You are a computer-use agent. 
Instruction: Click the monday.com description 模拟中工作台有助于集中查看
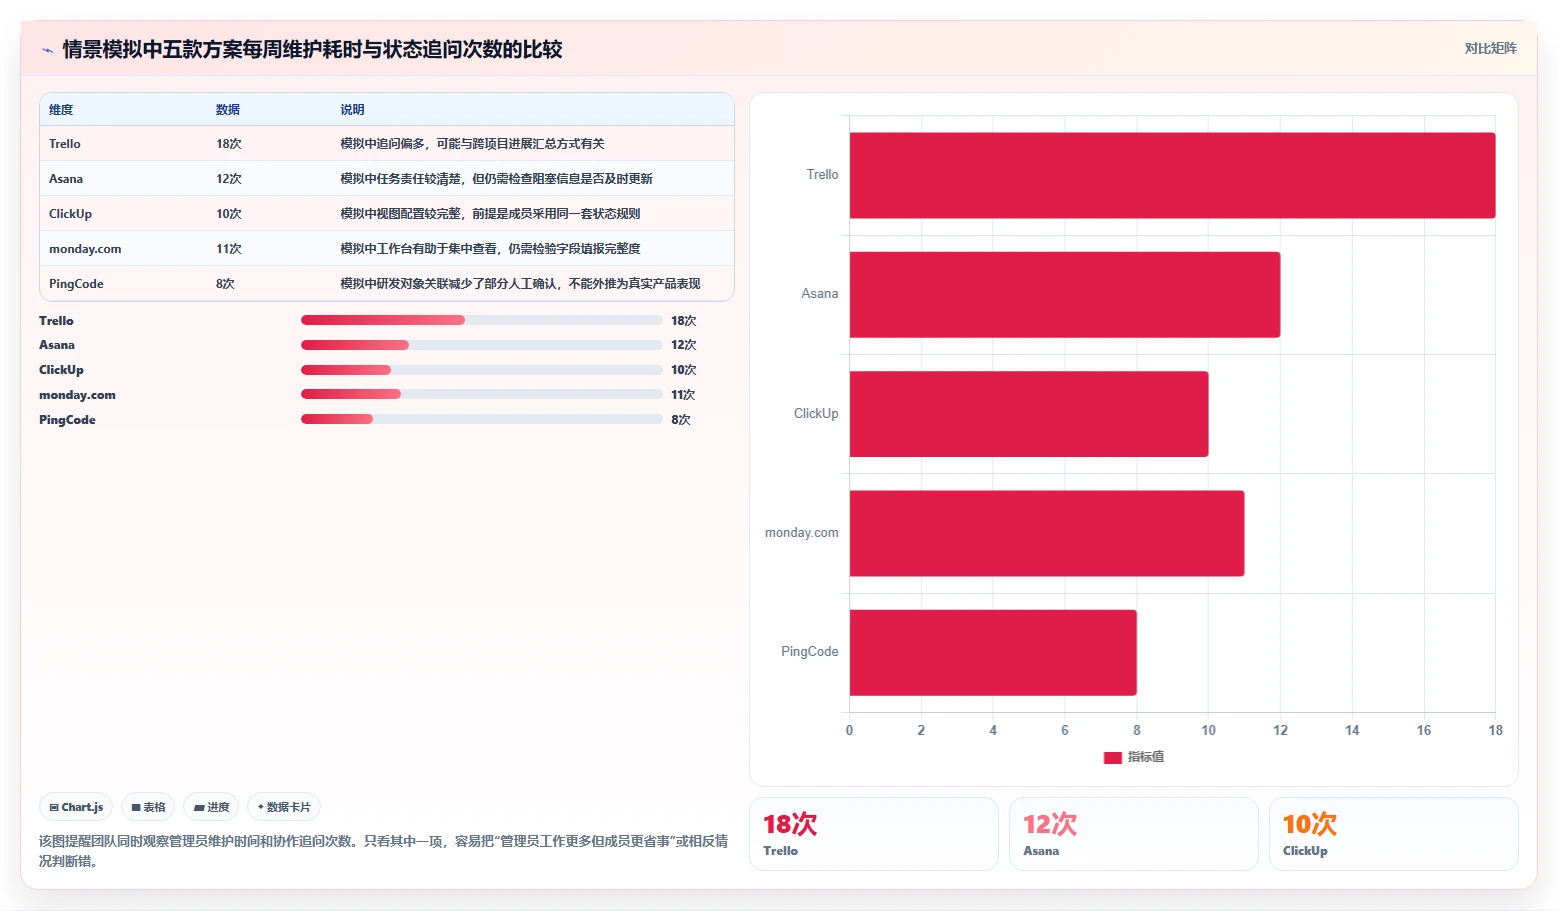[x=490, y=249]
